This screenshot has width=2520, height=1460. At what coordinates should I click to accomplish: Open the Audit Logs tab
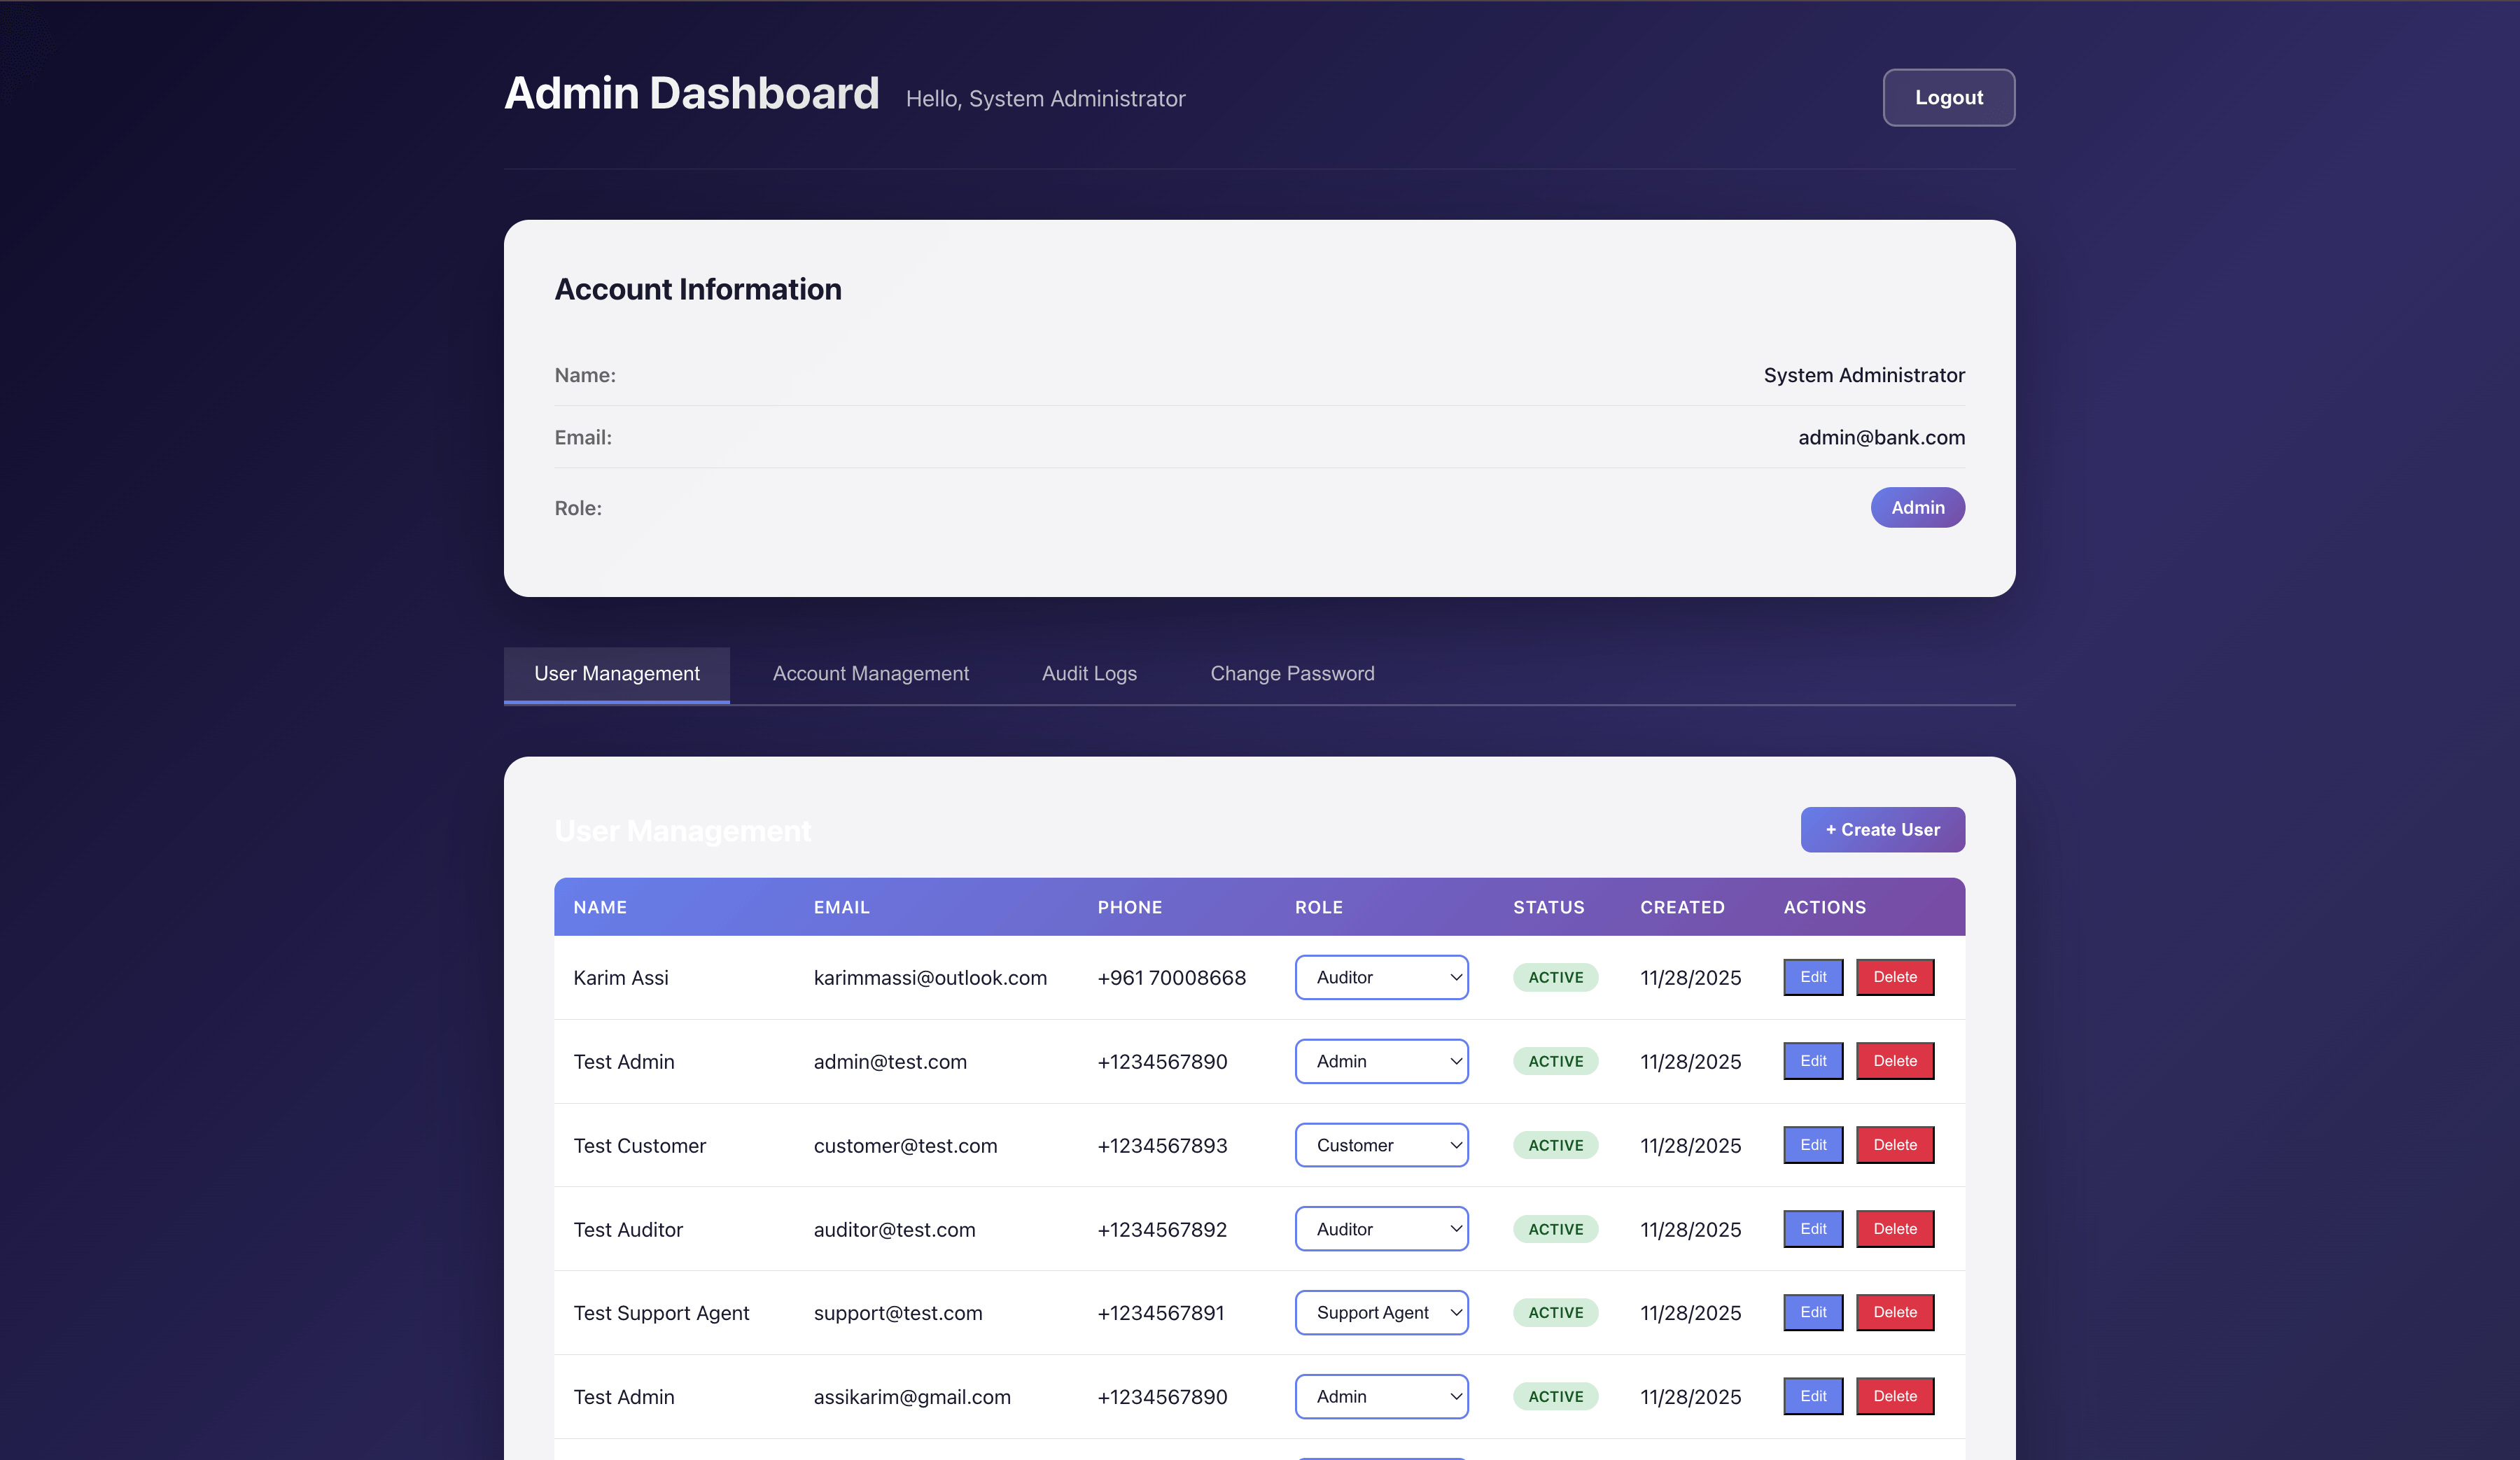click(x=1089, y=674)
